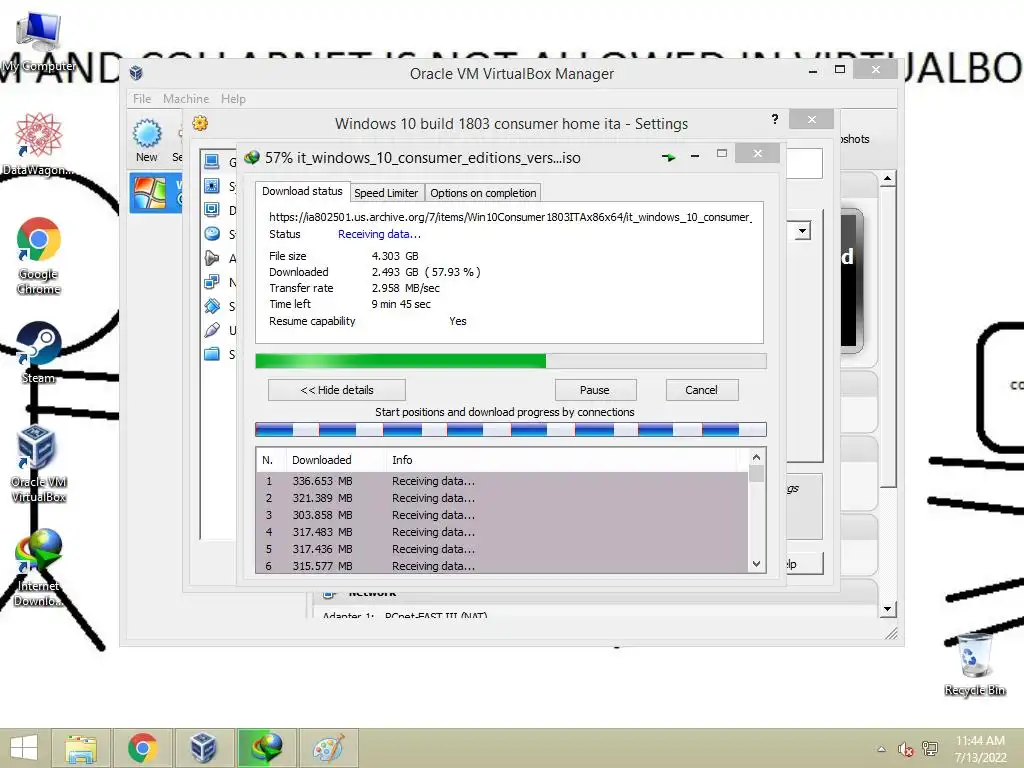Select connection row 5 with 317.436 MB
Screen dimensions: 1024x768
(x=502, y=549)
